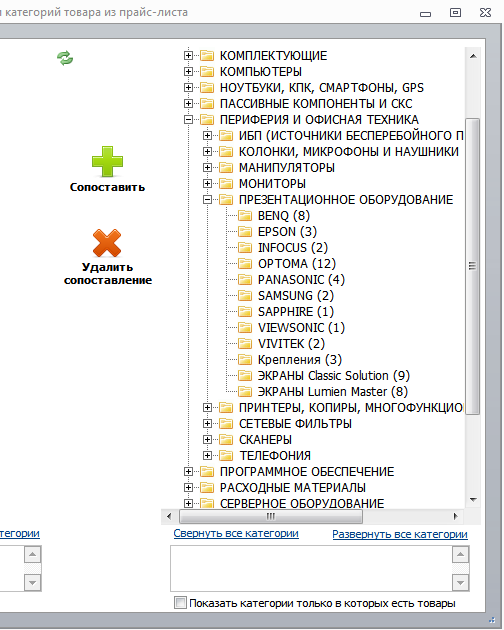Click the horizontal scrollbar thumb under tree
This screenshot has width=504, height=630.
click(x=271, y=516)
